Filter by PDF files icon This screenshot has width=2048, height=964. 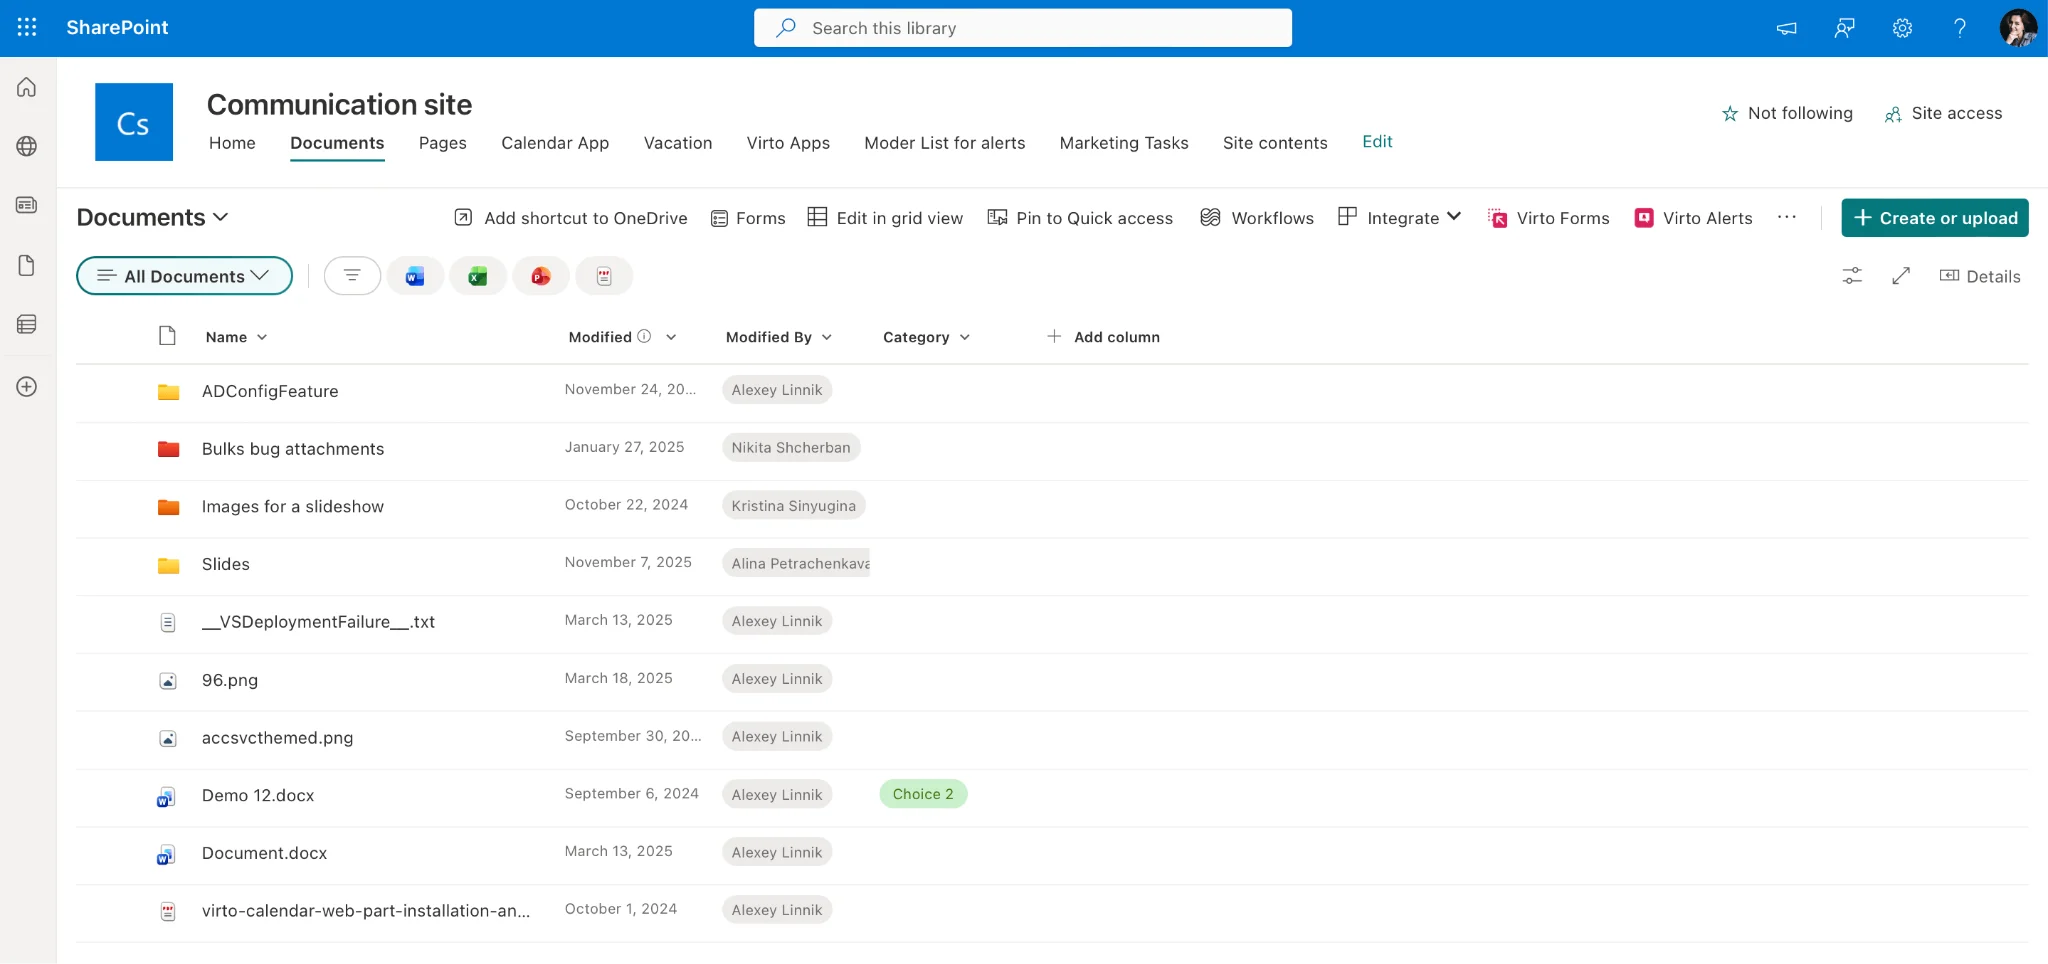tap(604, 276)
